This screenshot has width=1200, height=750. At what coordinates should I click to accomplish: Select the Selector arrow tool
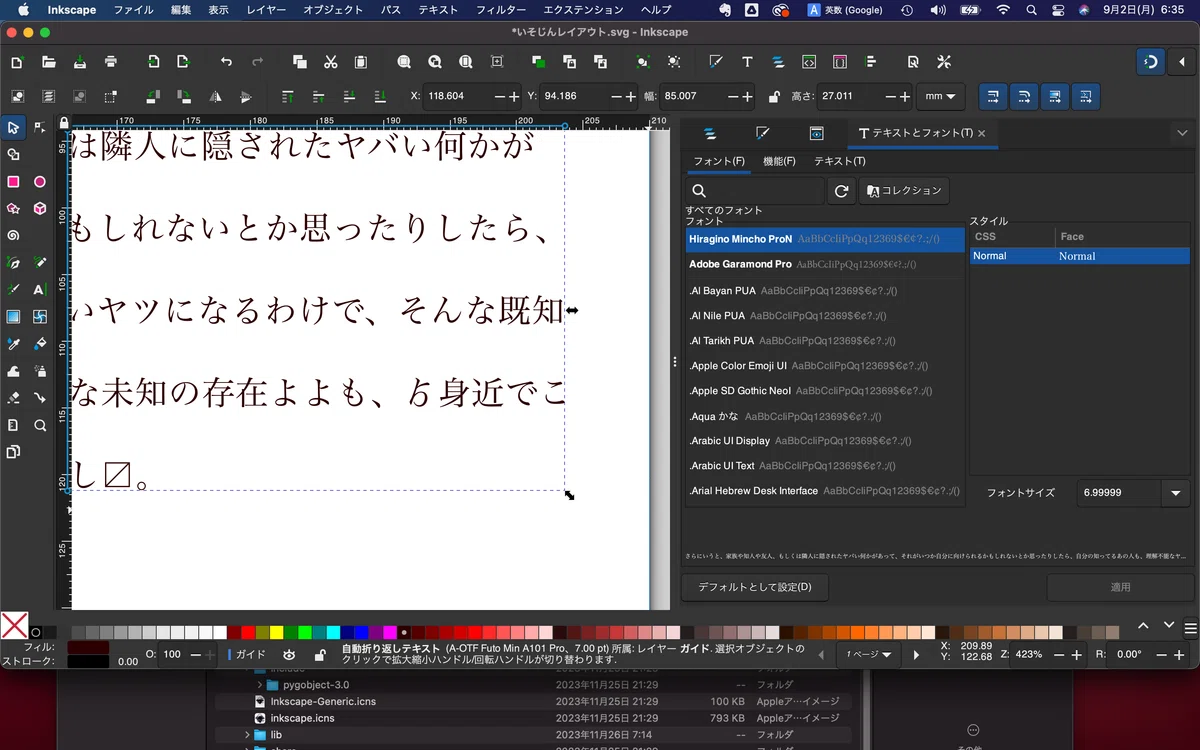coord(14,127)
